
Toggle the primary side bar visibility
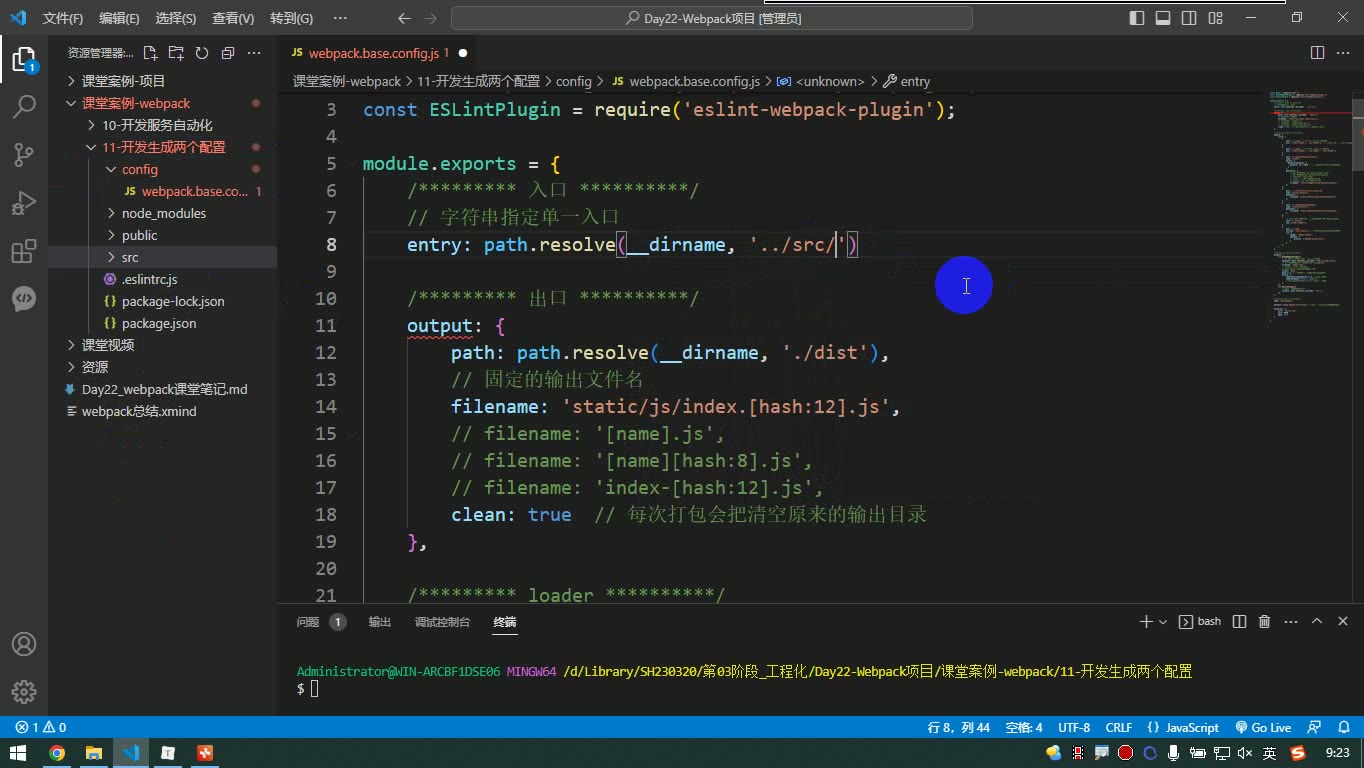click(x=1137, y=18)
